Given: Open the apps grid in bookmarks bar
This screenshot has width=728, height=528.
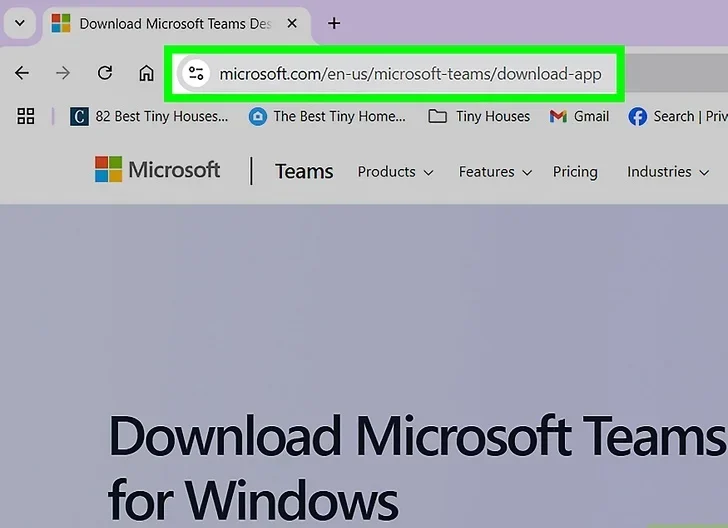Looking at the screenshot, I should click(26, 116).
